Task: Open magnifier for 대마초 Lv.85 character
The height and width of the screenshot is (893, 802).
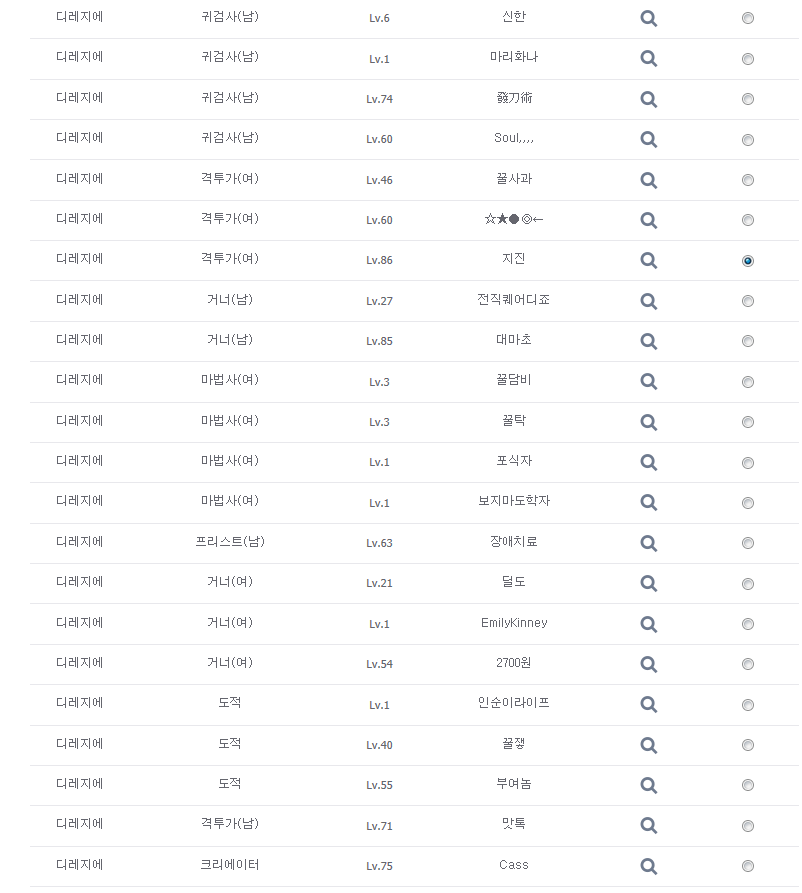Action: (x=649, y=341)
